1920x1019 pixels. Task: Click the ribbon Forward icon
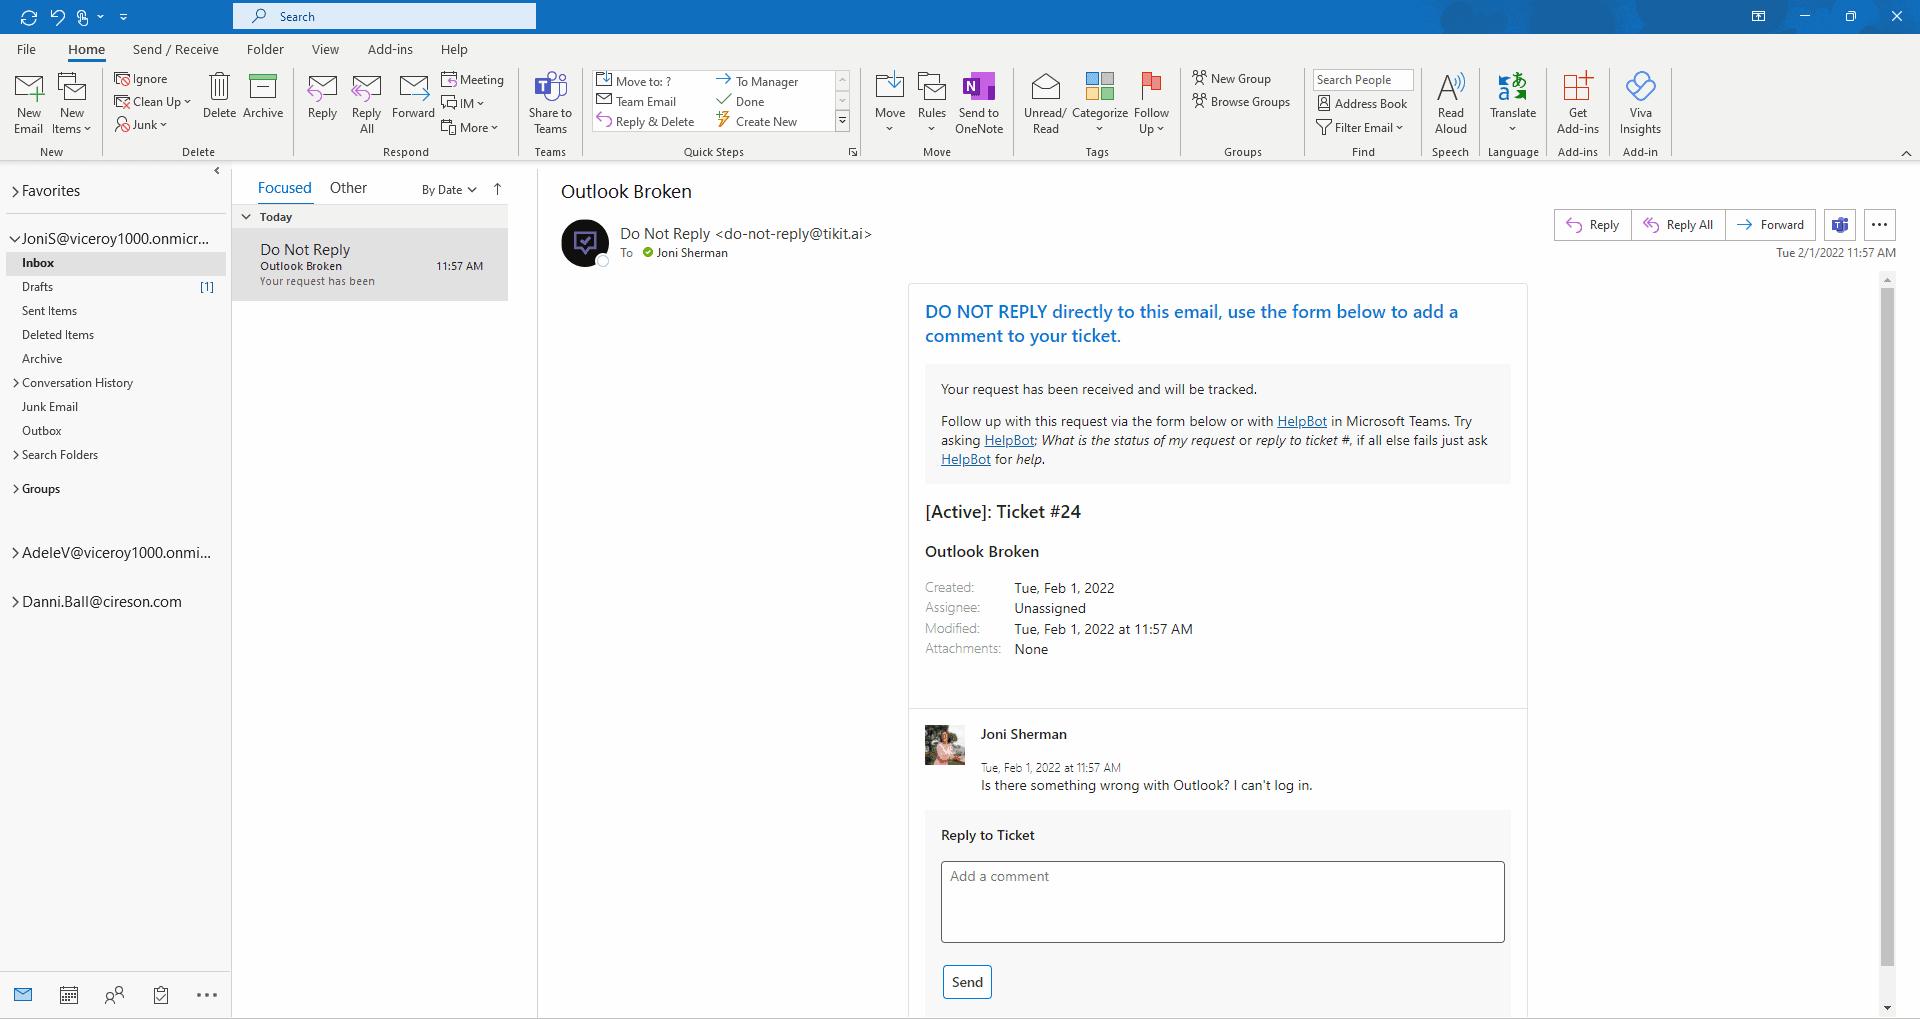click(x=413, y=88)
